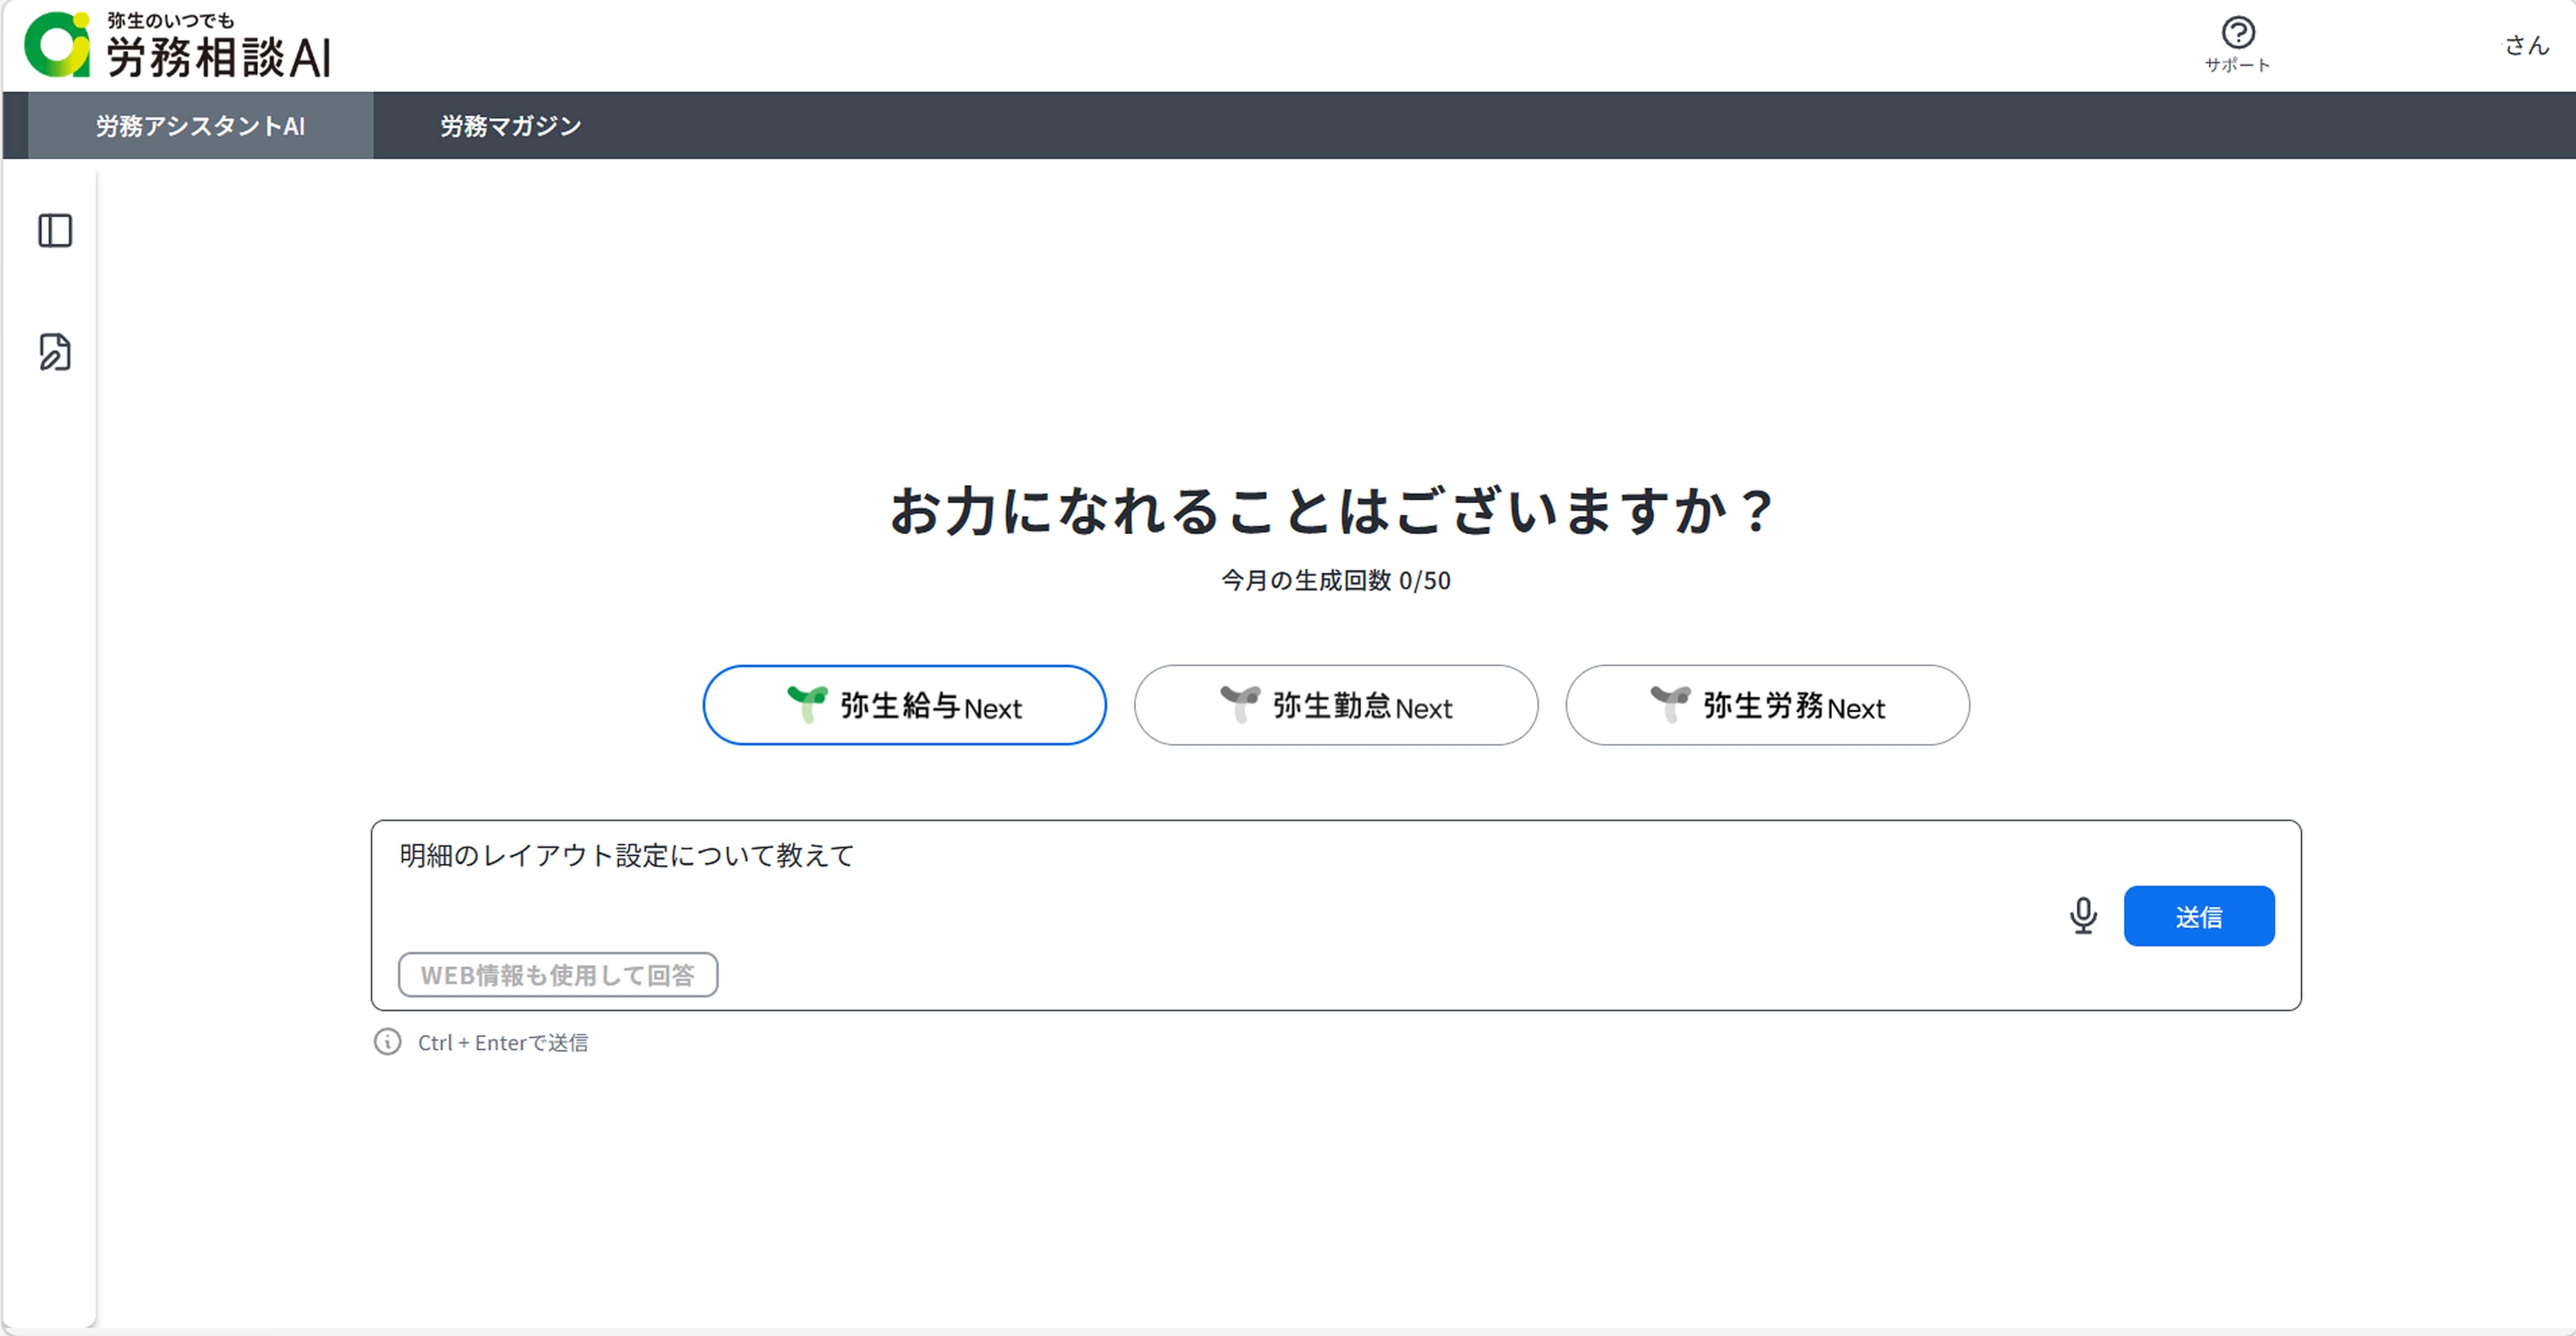This screenshot has height=1336, width=2576.
Task: Select the 弥生労務Next product option
Action: pos(1767,705)
